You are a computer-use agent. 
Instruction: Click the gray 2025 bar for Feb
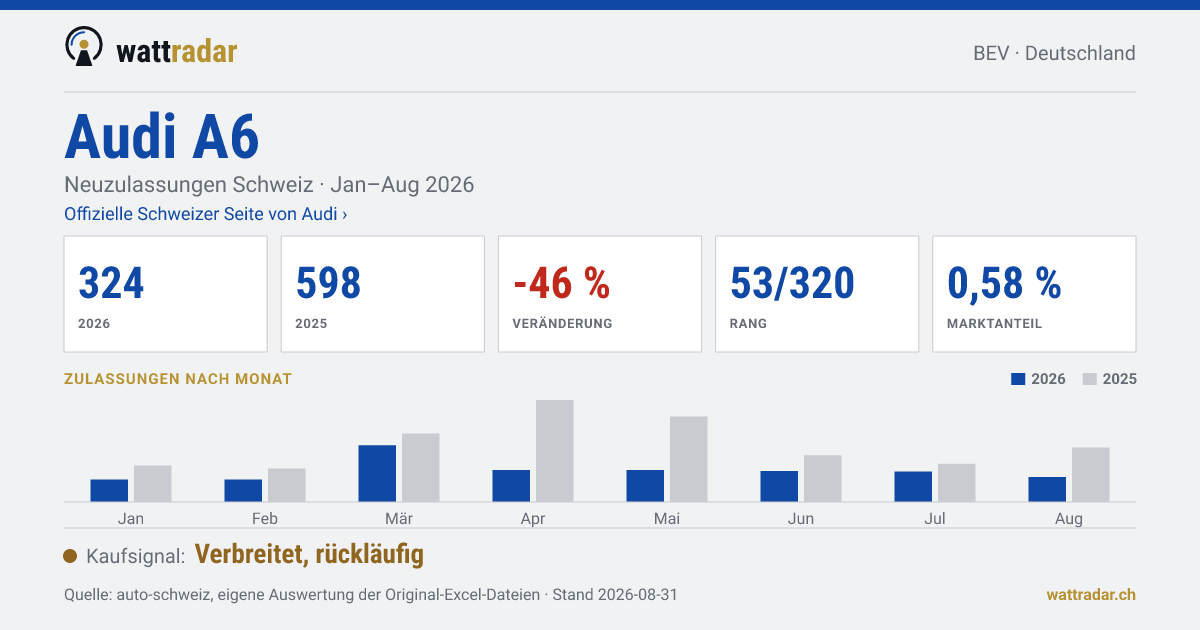[287, 485]
